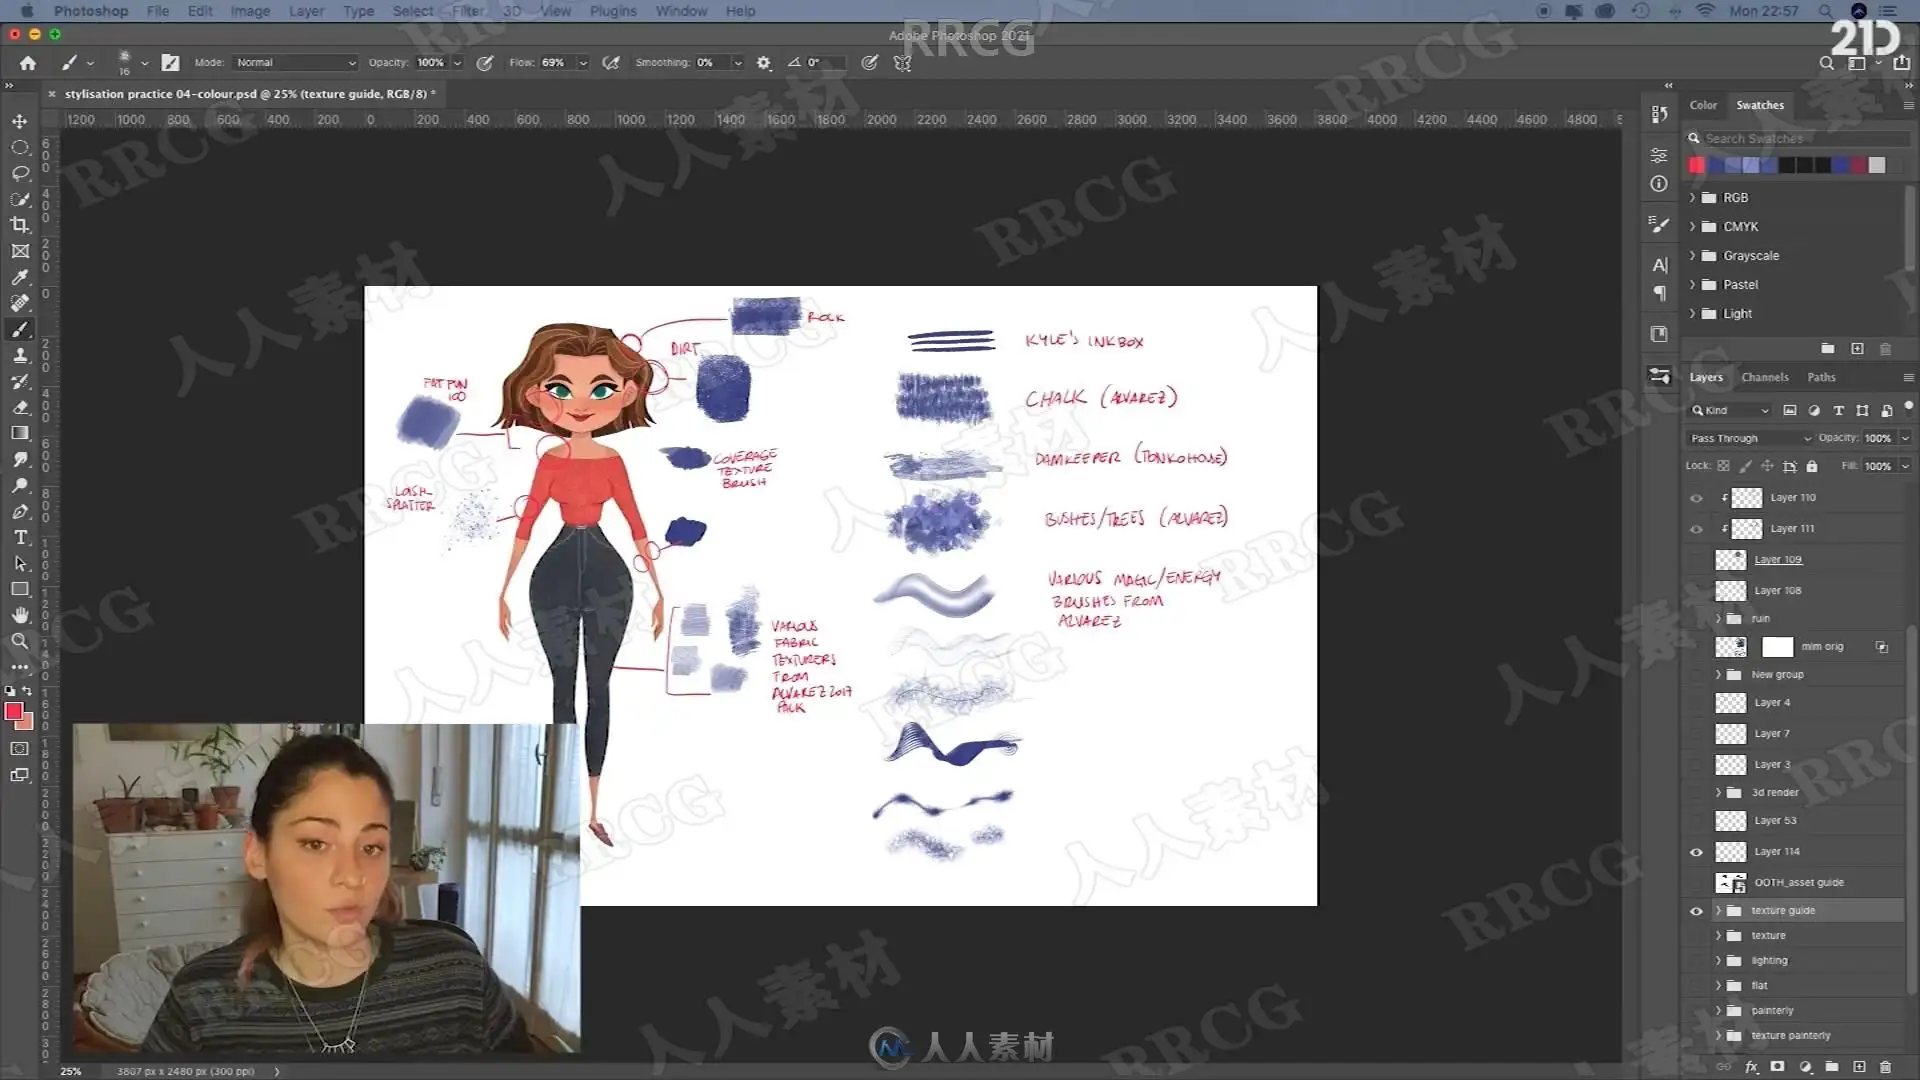Select the Horizontal Type tool
The width and height of the screenshot is (1920, 1080).
coord(20,537)
